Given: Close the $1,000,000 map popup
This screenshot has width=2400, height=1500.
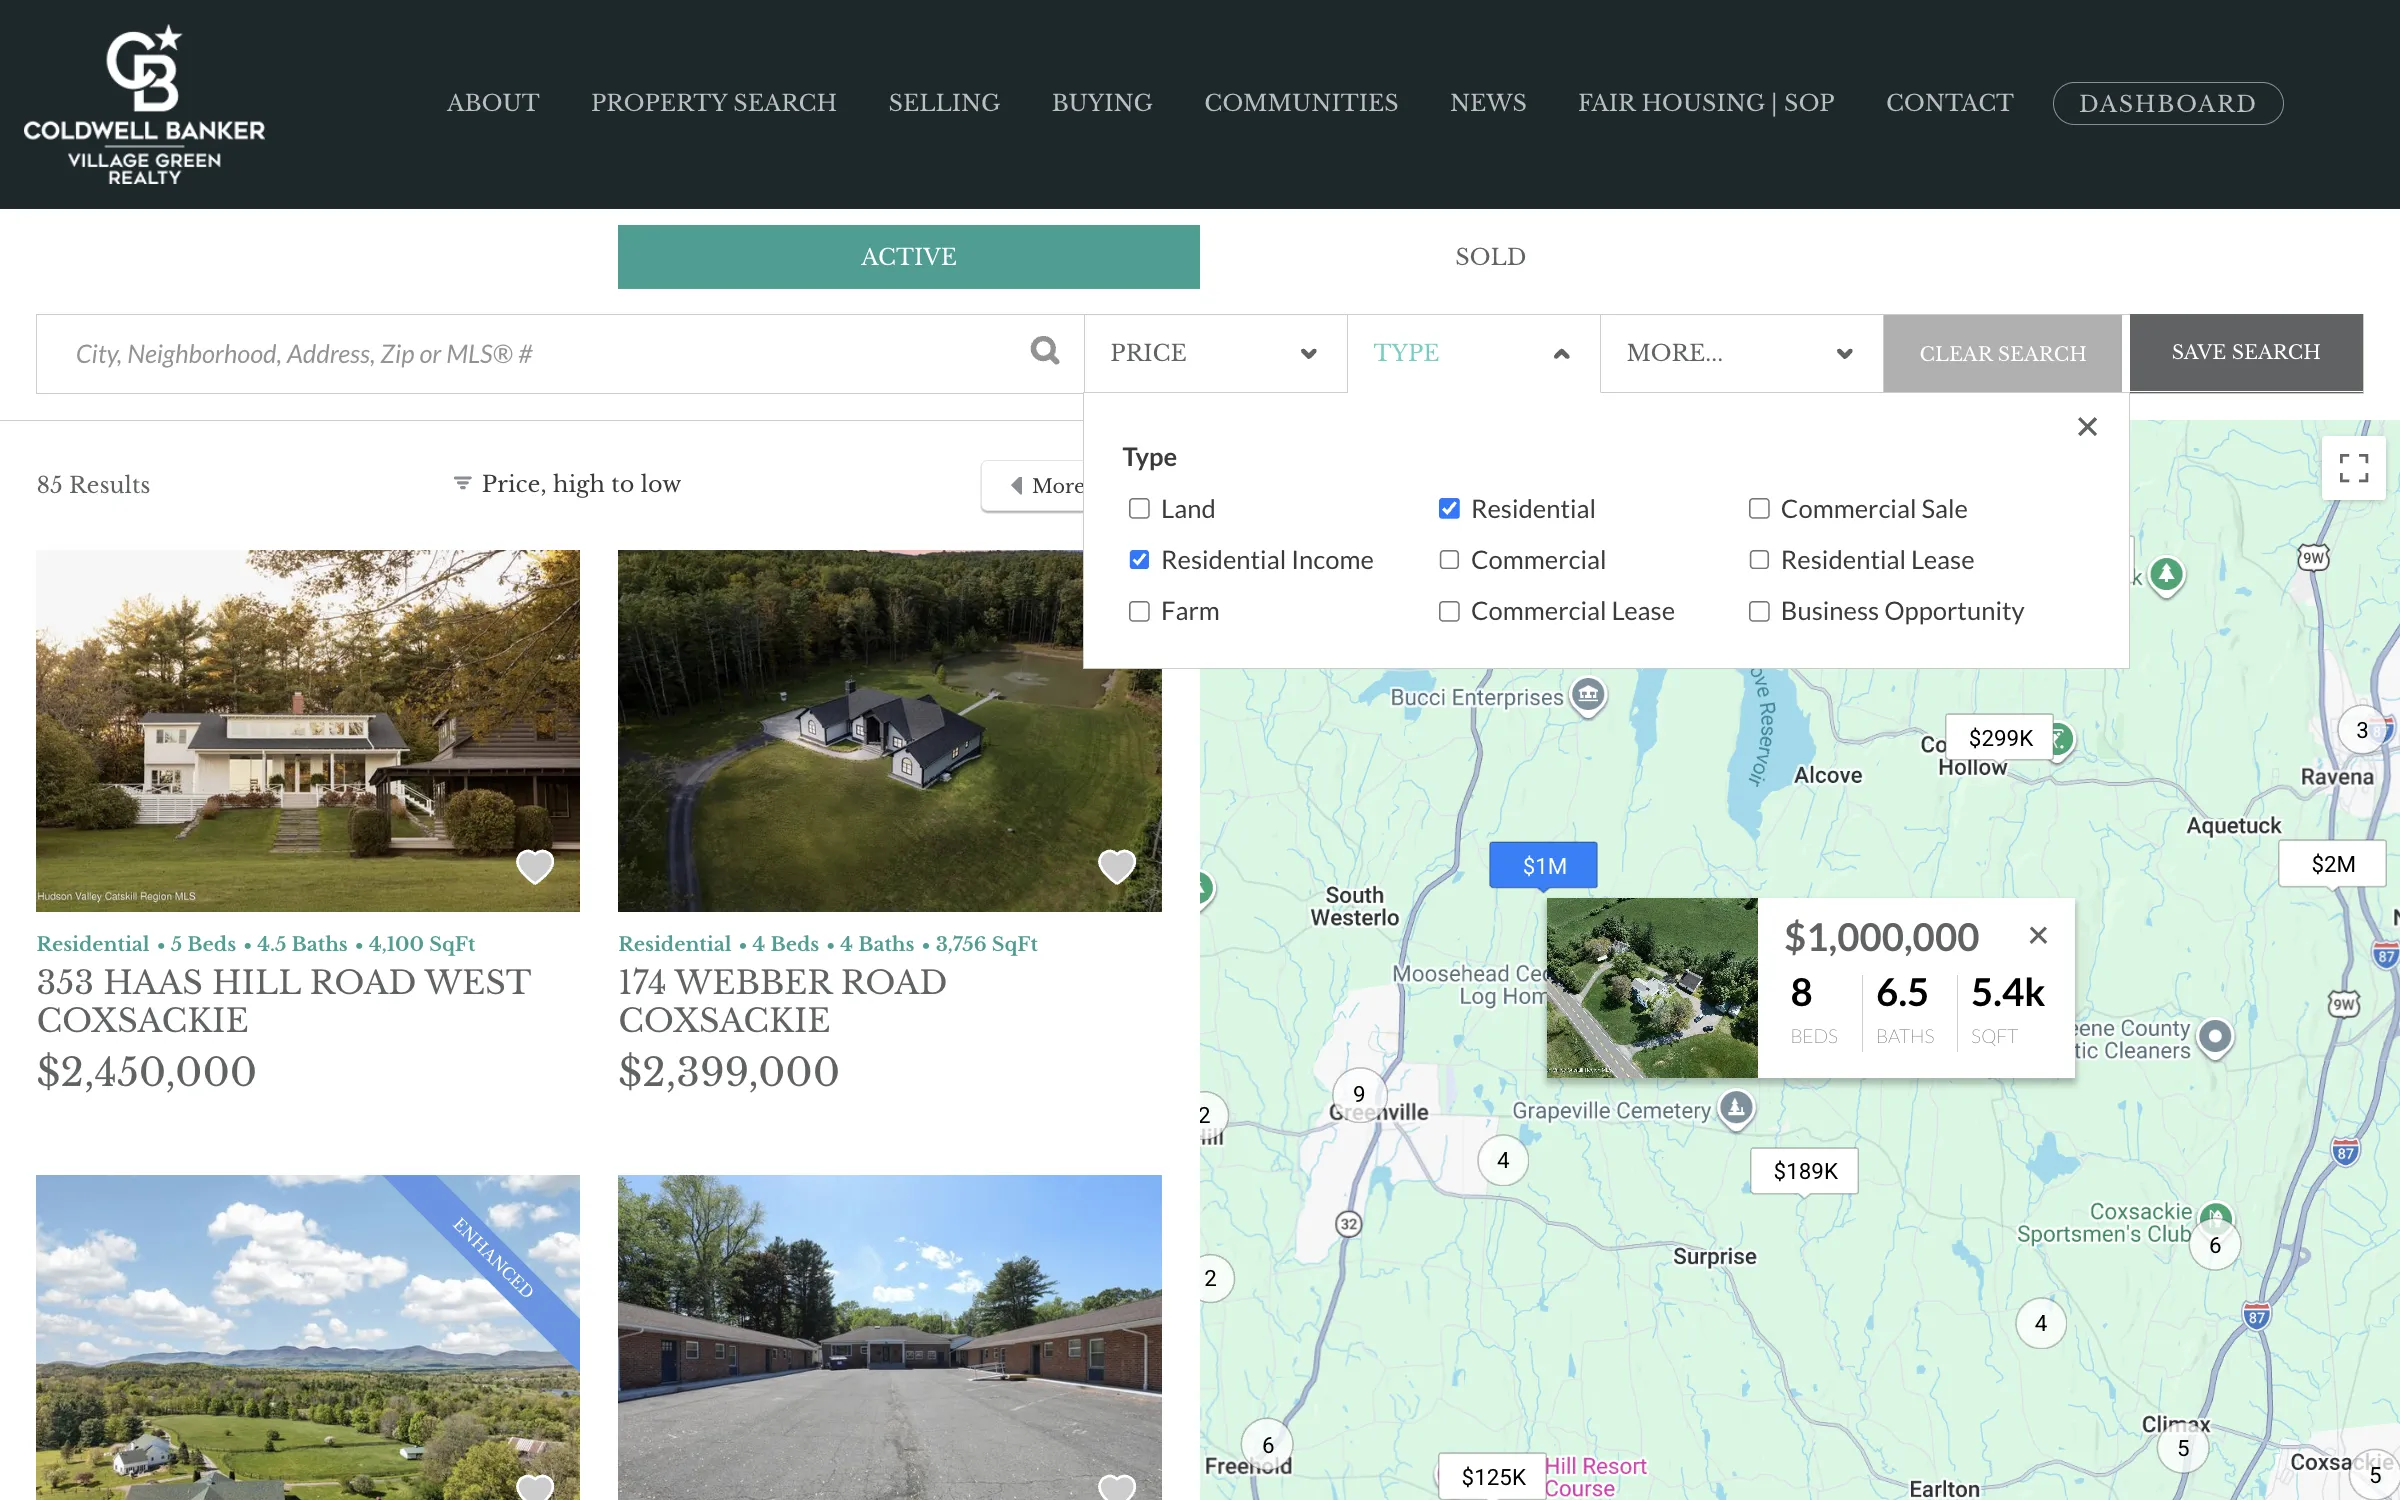Looking at the screenshot, I should [2038, 935].
